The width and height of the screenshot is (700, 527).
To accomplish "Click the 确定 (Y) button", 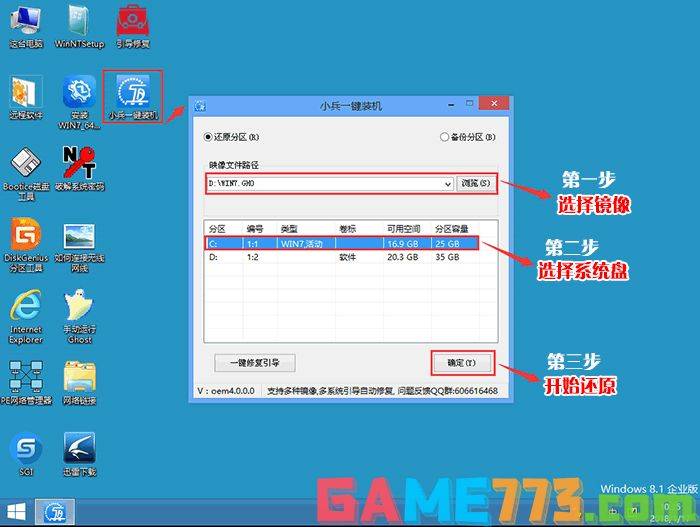I will coord(462,363).
